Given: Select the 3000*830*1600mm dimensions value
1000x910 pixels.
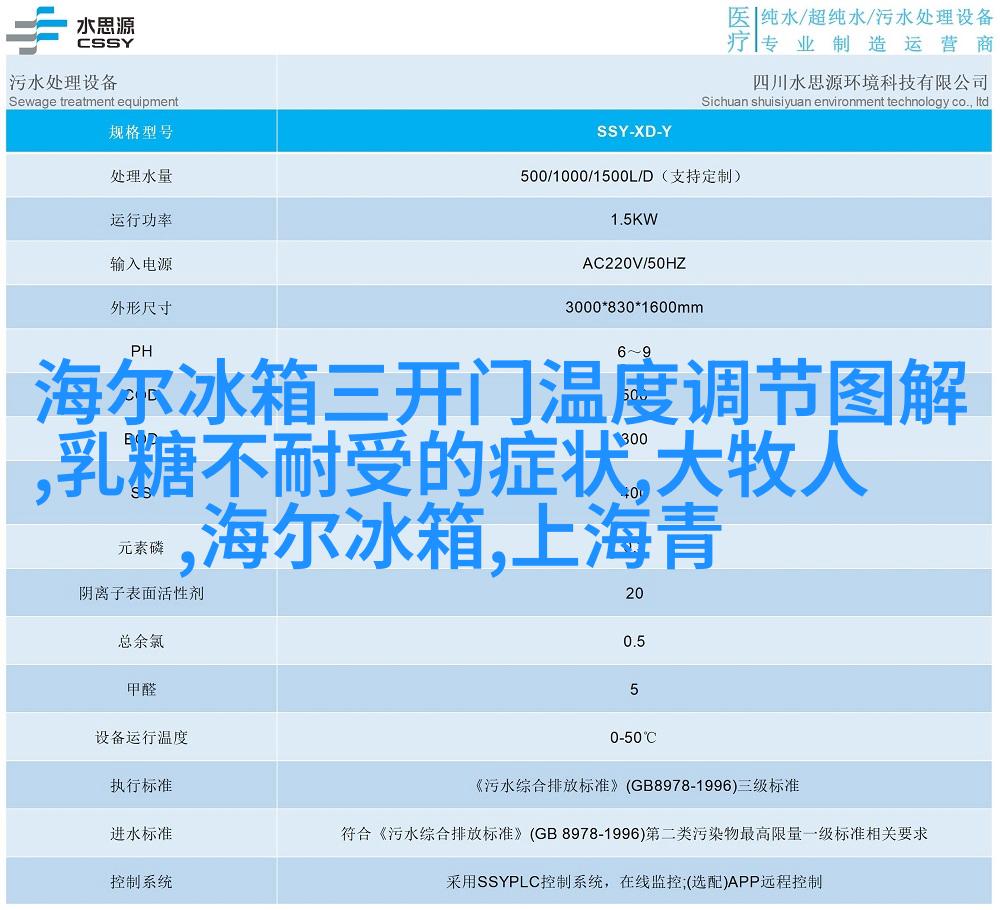Looking at the screenshot, I should 634,307.
